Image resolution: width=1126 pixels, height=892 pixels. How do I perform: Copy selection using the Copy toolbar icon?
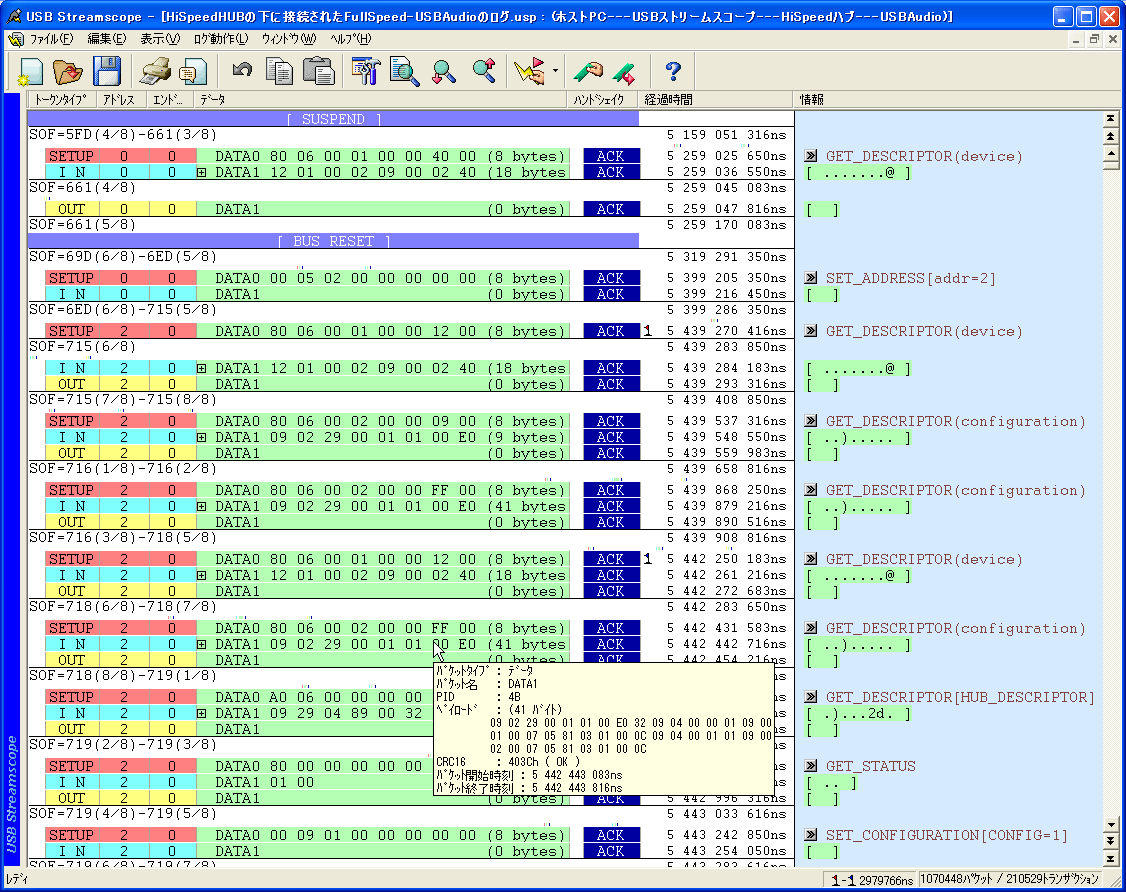pyautogui.click(x=279, y=71)
